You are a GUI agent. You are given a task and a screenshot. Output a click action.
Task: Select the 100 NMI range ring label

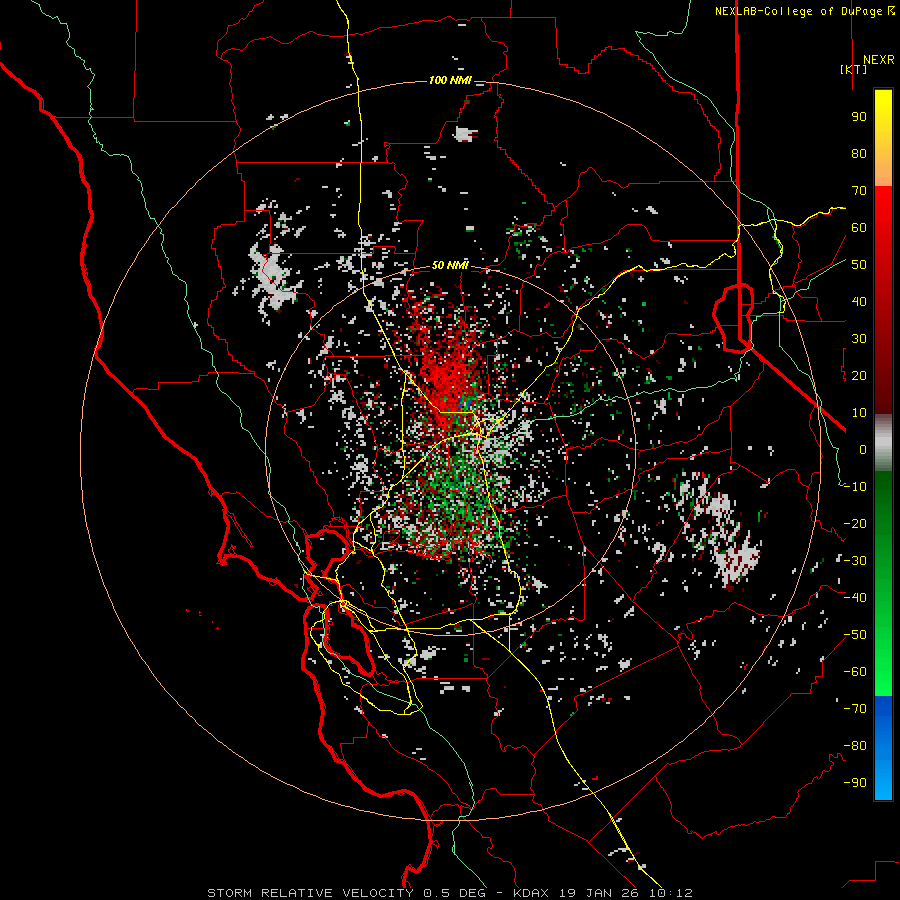[x=450, y=80]
